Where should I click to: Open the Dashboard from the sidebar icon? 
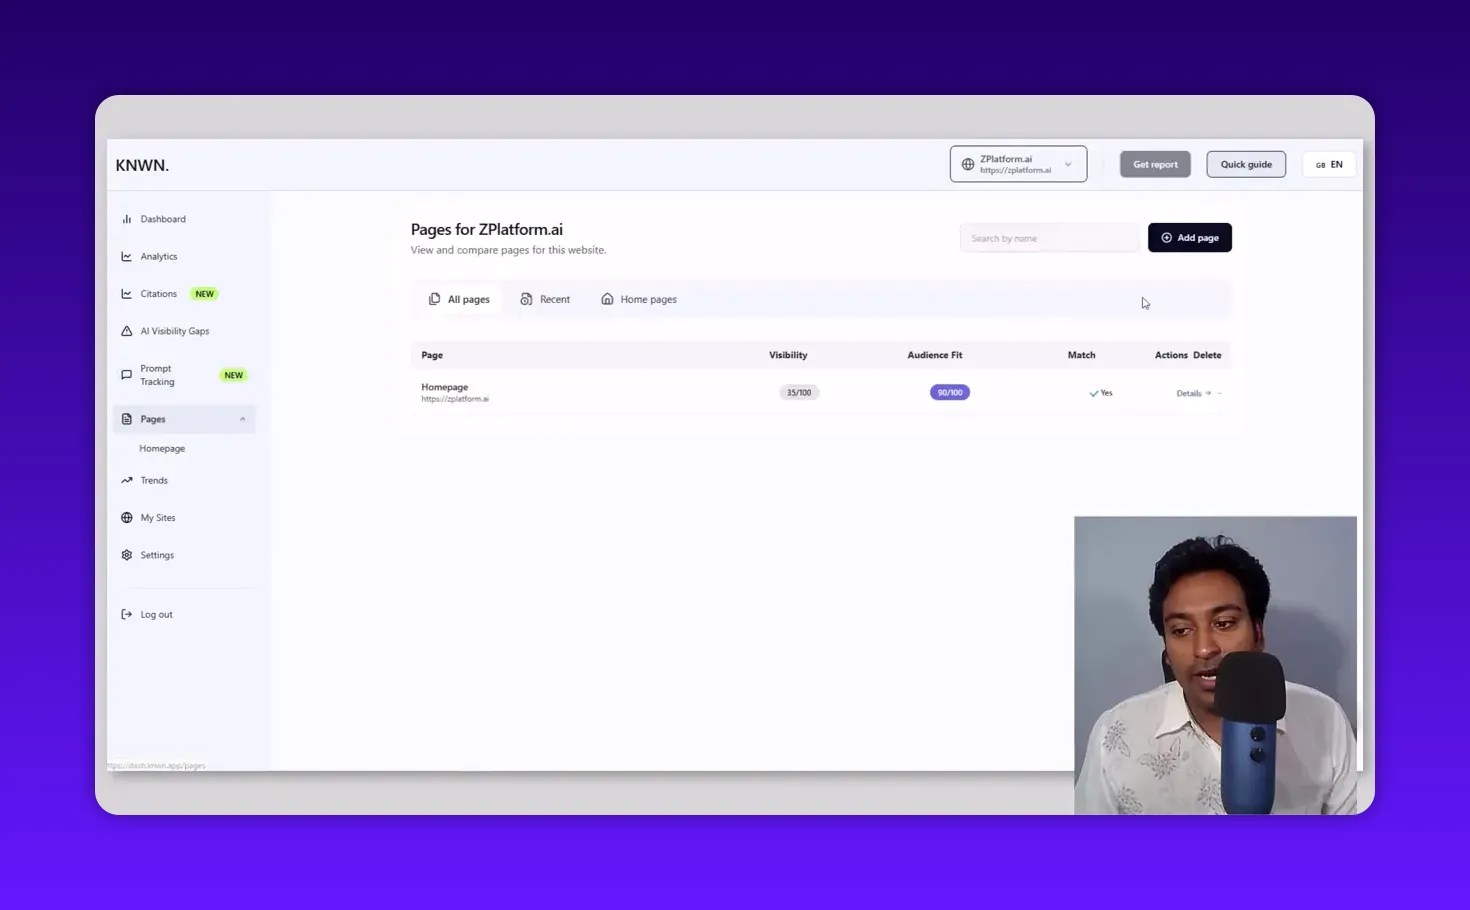pyautogui.click(x=127, y=218)
